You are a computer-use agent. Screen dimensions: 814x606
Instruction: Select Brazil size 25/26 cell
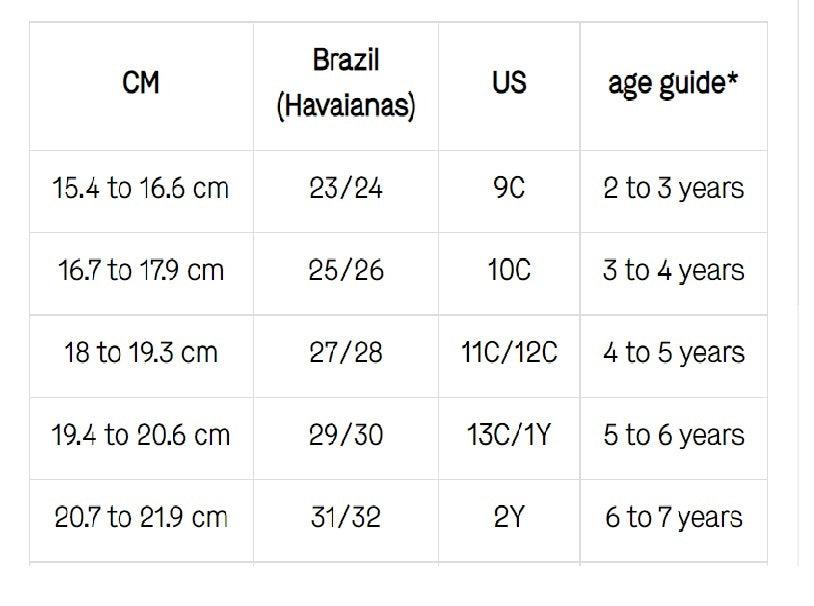[x=346, y=271]
